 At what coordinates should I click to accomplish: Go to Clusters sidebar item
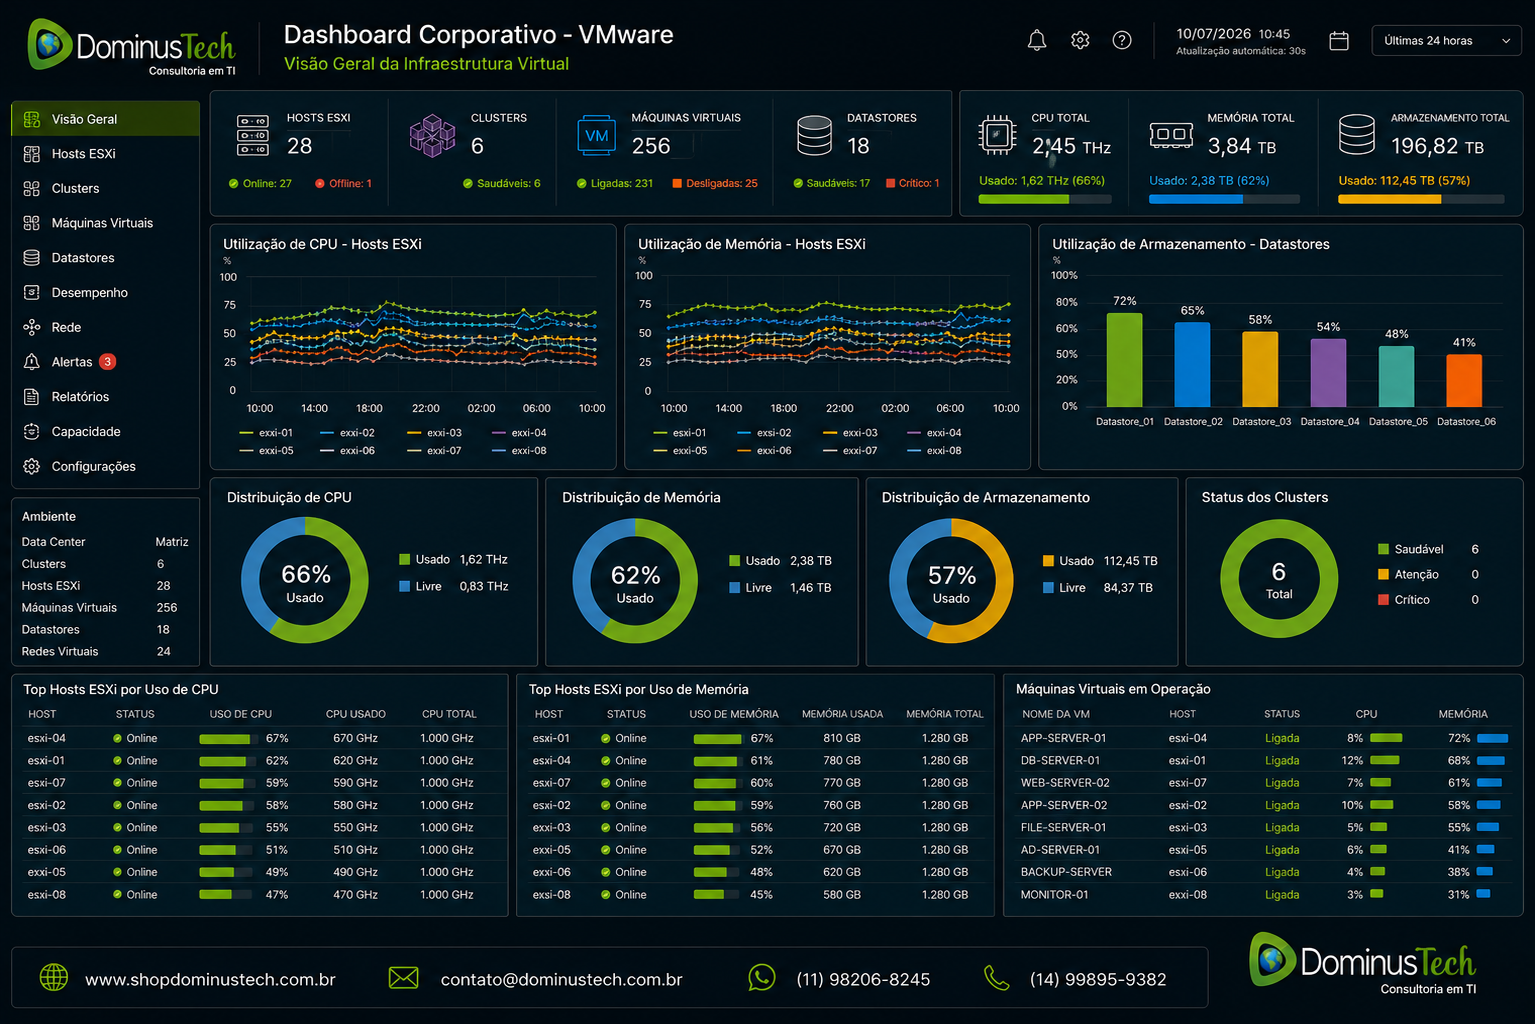click(105, 188)
